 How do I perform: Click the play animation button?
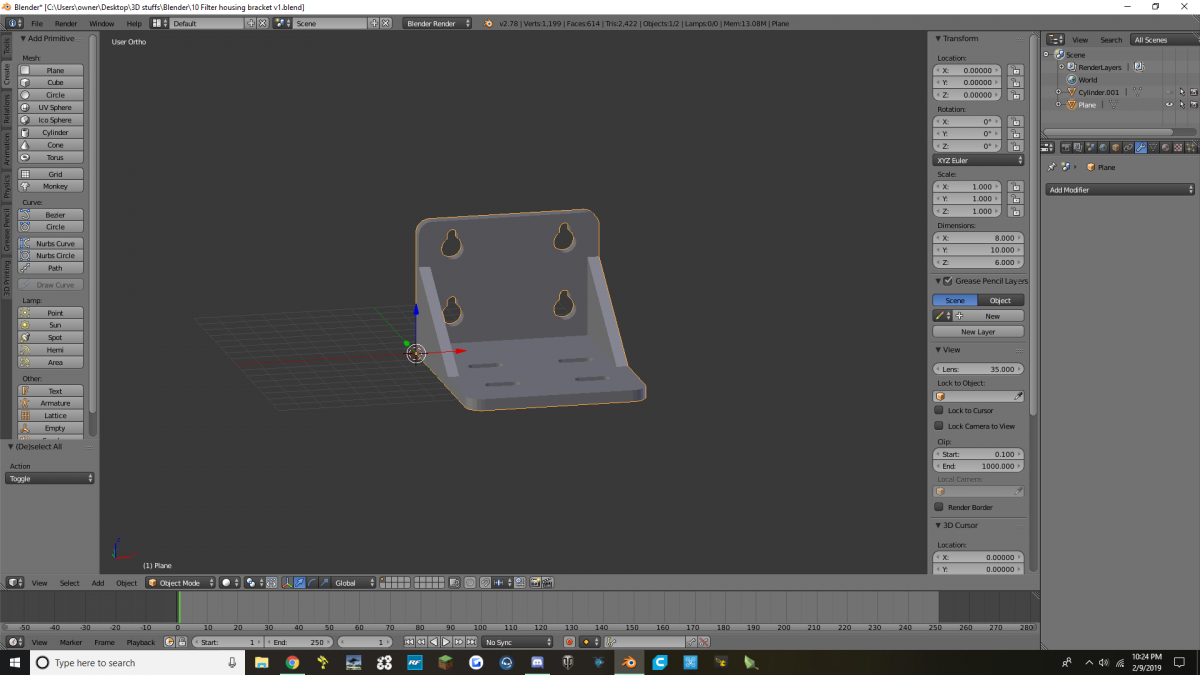446,642
